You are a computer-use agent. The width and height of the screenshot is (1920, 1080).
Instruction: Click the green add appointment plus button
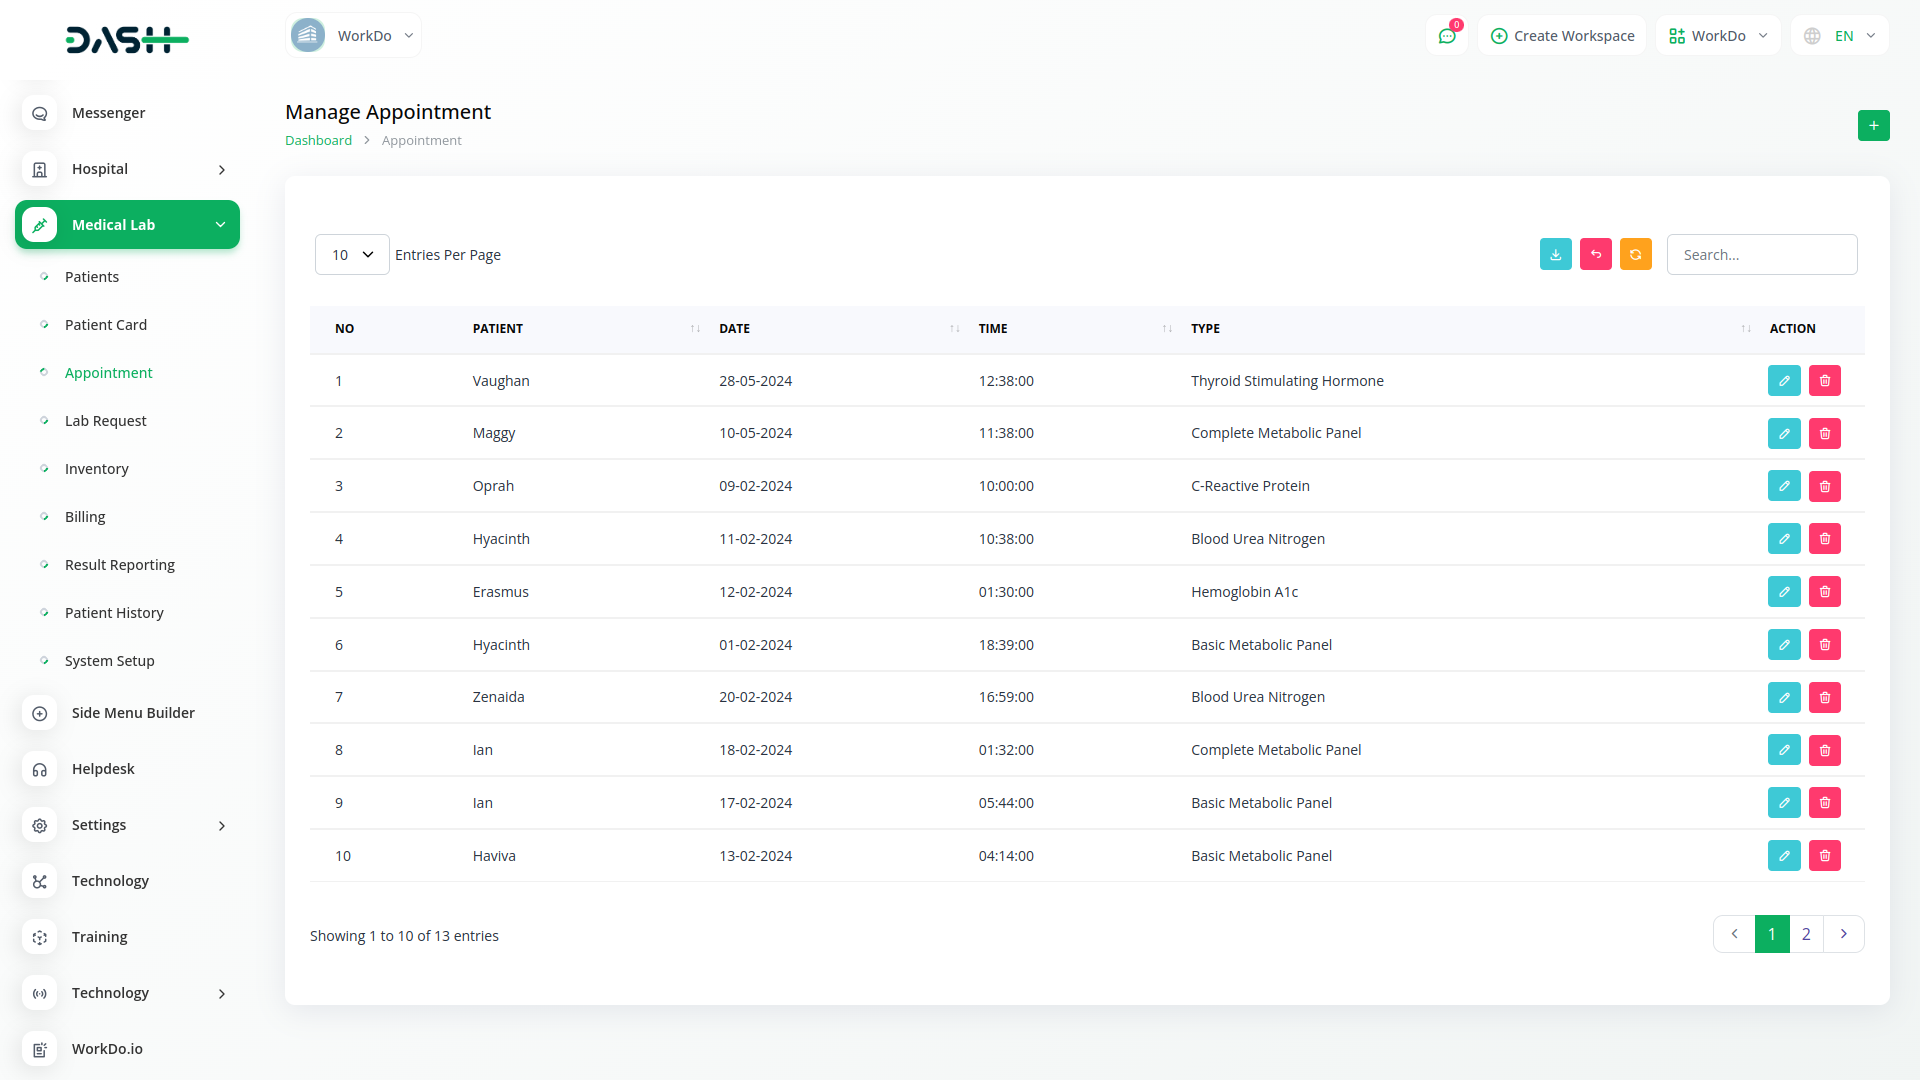(1873, 126)
